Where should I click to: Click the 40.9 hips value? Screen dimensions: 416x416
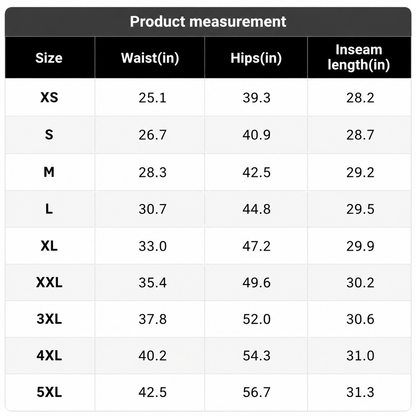pos(256,135)
